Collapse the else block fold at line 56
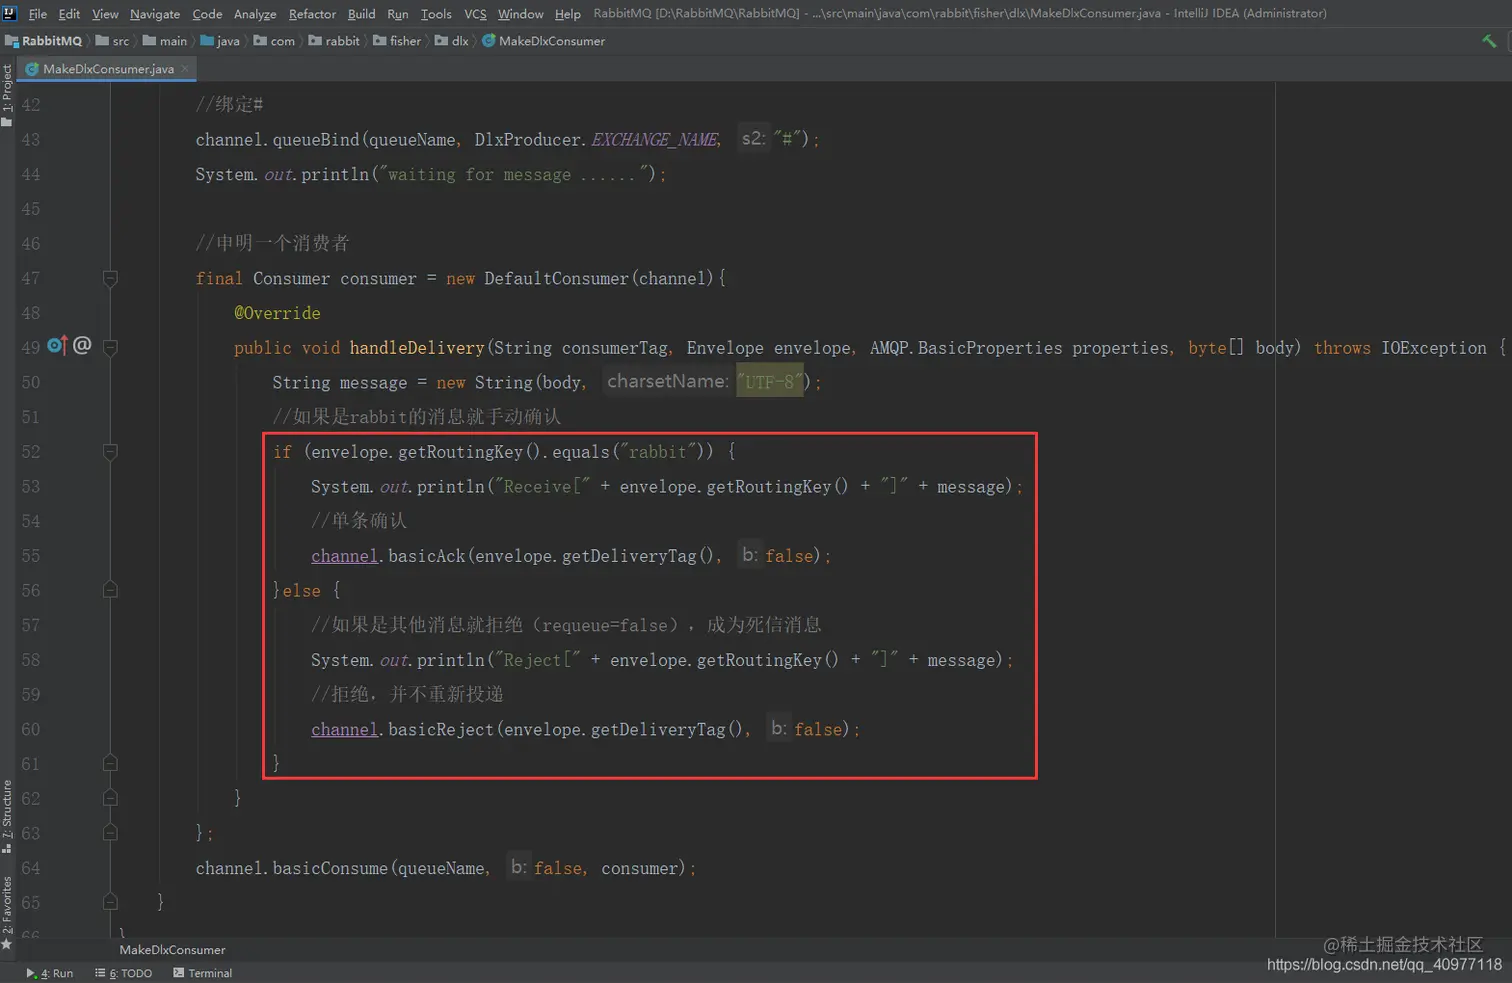The height and width of the screenshot is (983, 1512). point(110,590)
